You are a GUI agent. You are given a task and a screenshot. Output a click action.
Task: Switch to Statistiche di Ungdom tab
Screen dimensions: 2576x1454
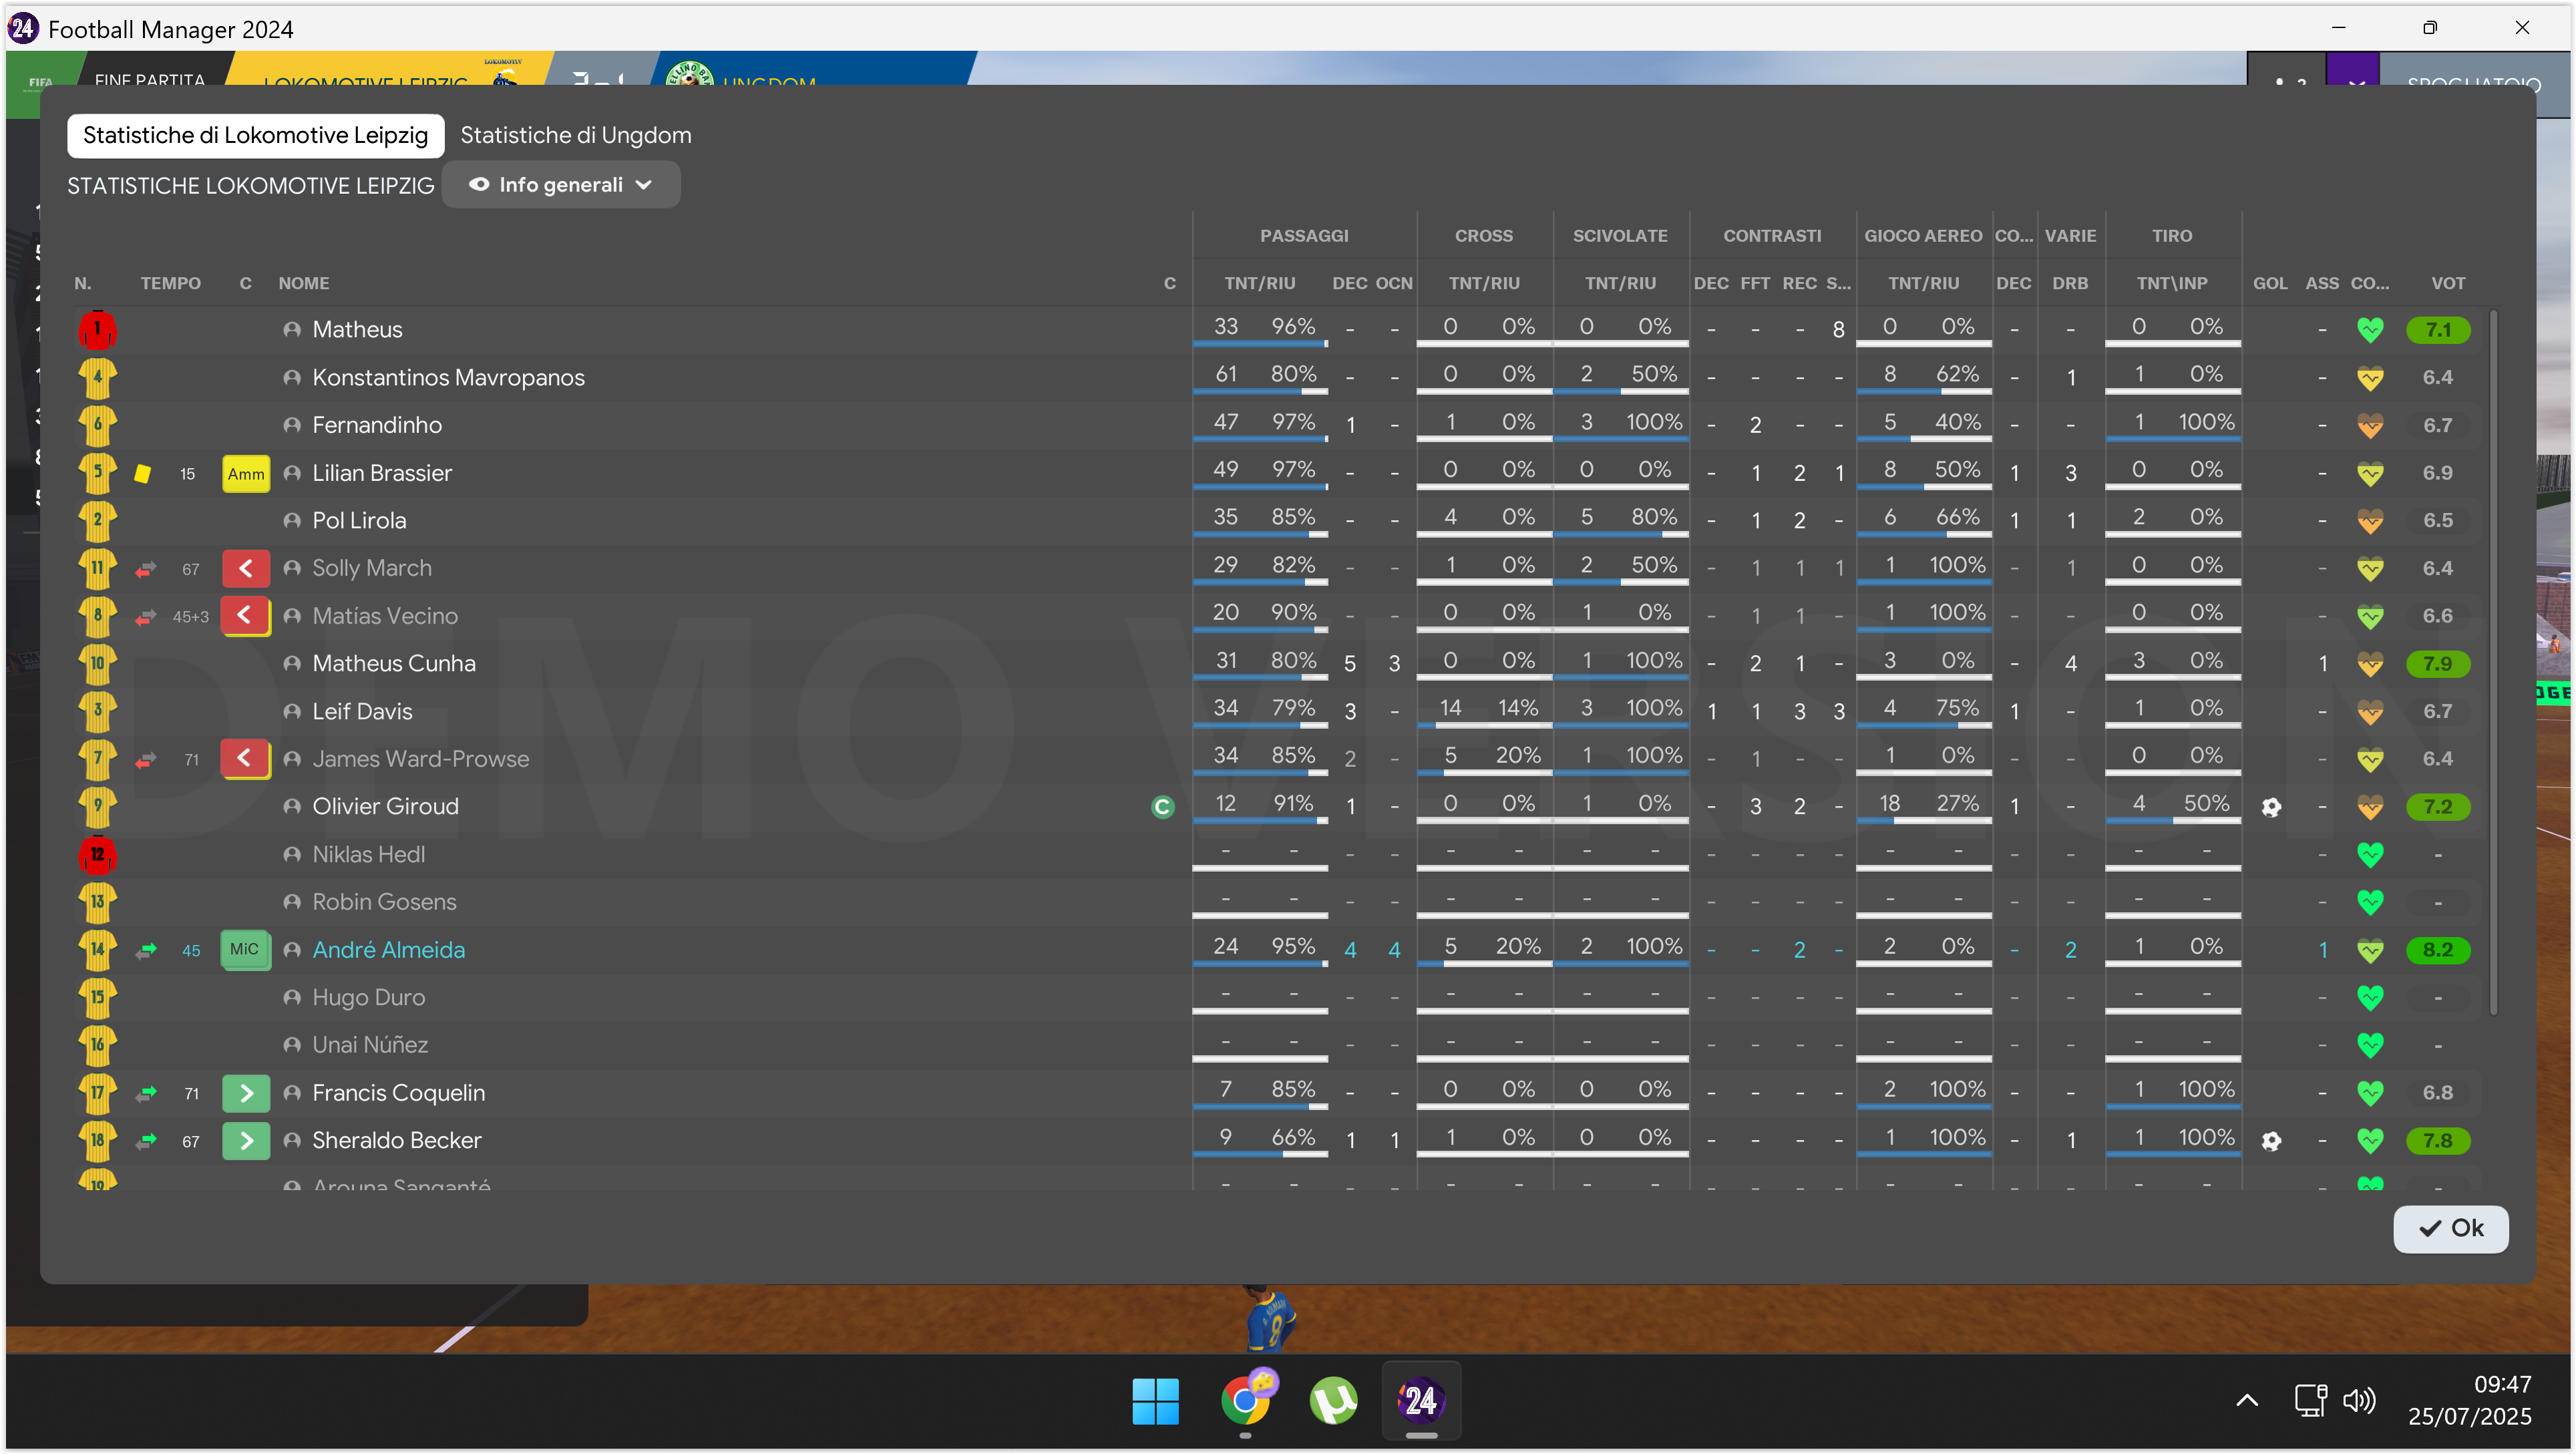click(575, 135)
